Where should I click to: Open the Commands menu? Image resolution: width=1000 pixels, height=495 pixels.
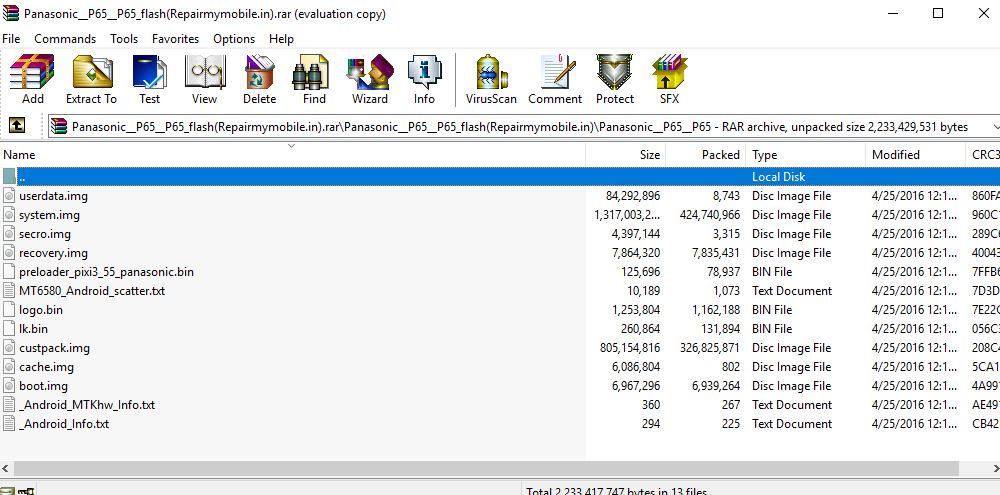pyautogui.click(x=65, y=39)
